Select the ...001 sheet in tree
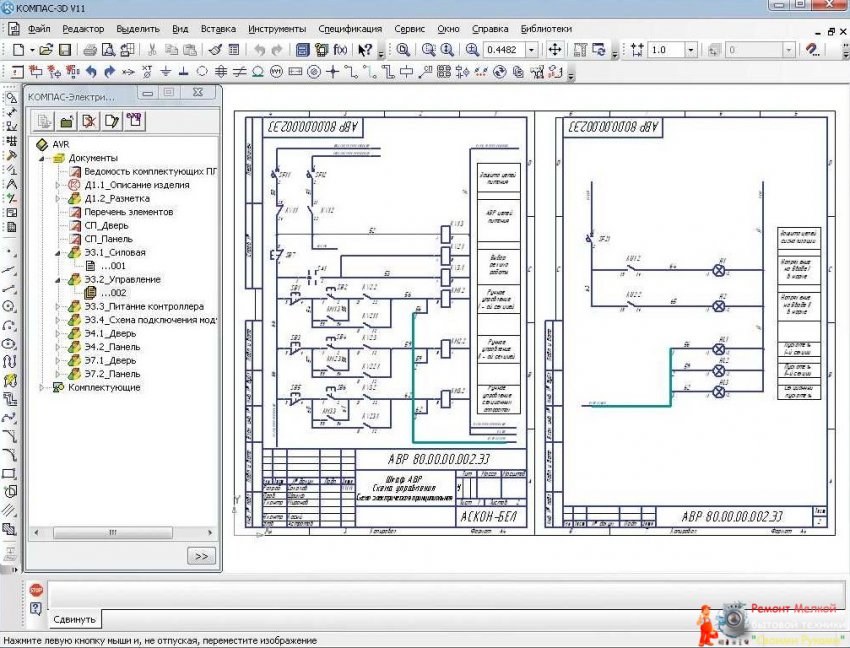This screenshot has width=850, height=648. point(112,266)
